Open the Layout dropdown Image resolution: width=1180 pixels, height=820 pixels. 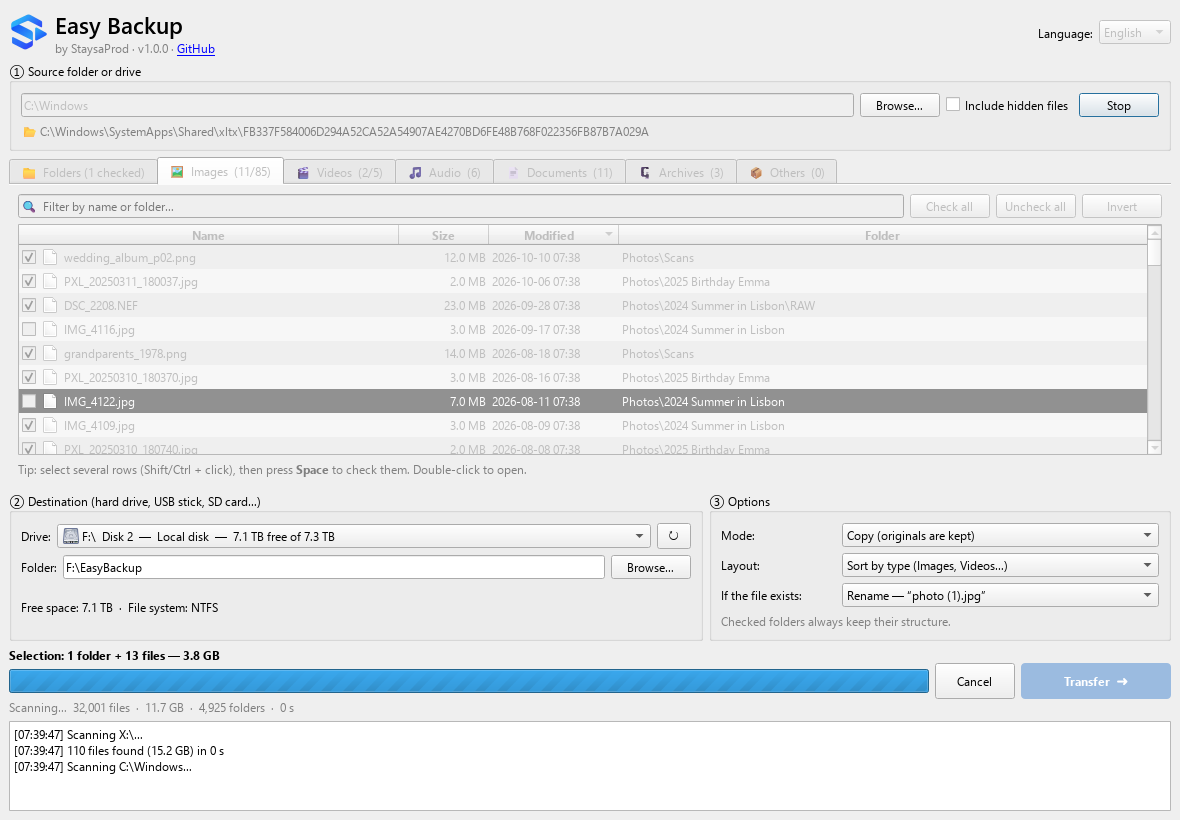coord(999,566)
